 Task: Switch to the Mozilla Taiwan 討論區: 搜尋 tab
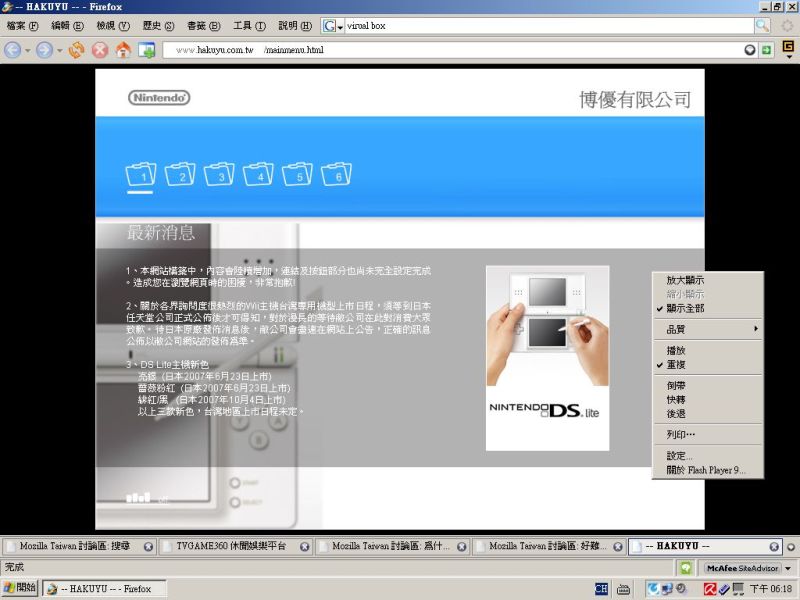click(79, 546)
